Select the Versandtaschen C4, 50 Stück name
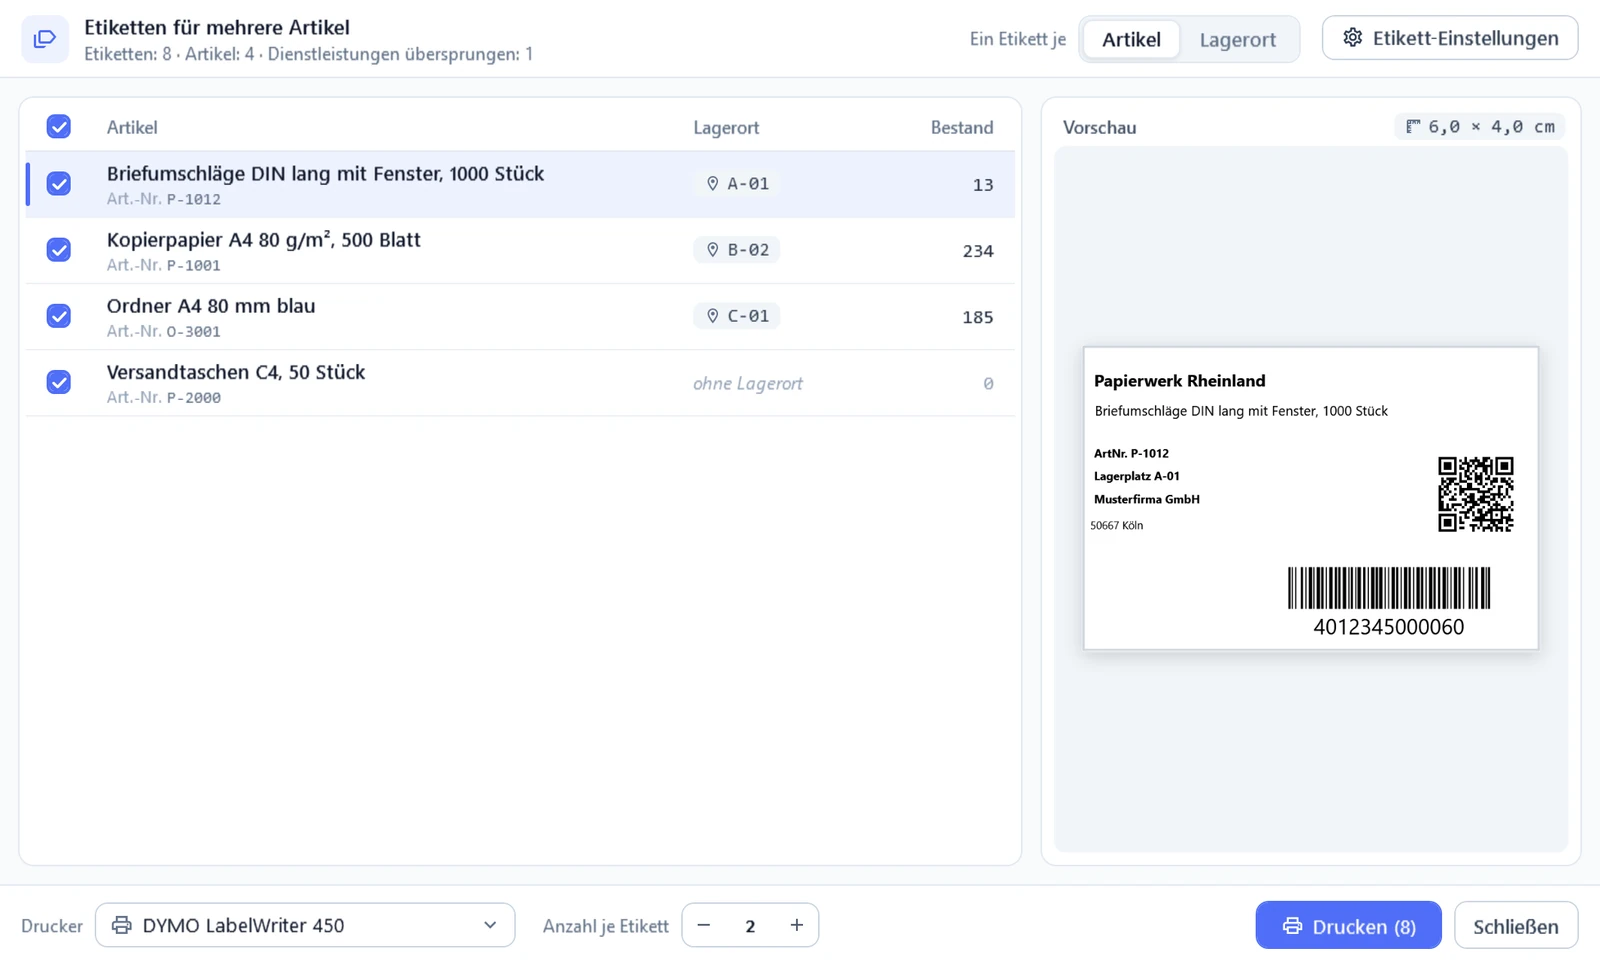Viewport: 1600px width, 964px height. [236, 372]
